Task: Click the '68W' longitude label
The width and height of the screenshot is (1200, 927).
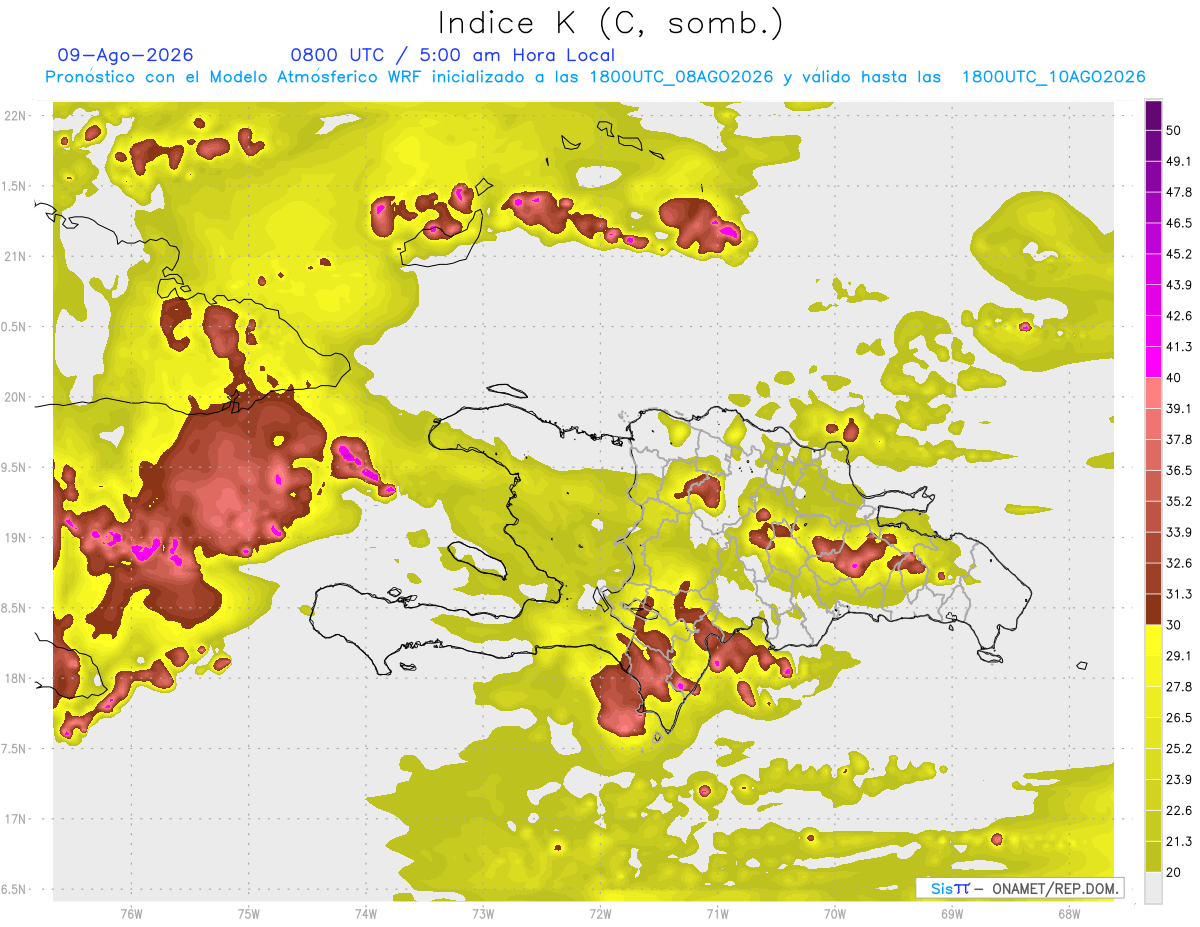Action: tap(1068, 913)
